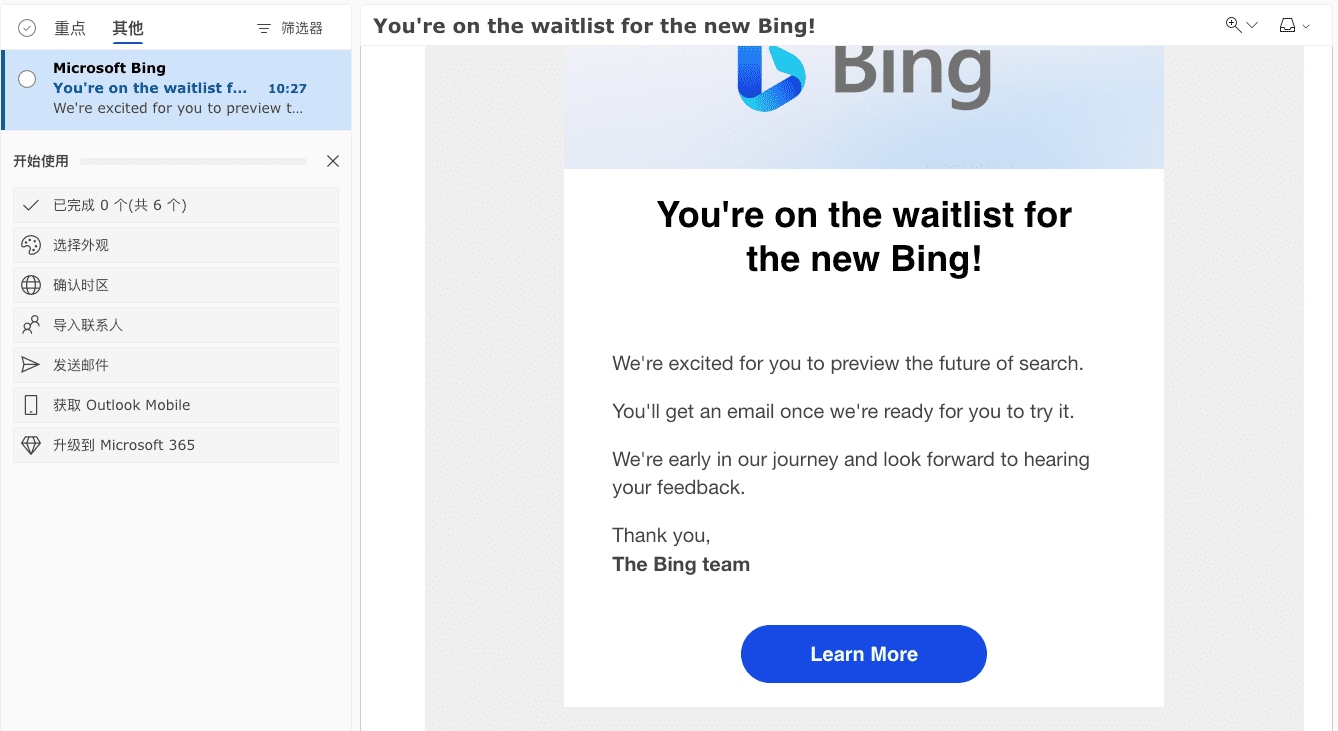
Task: Click the palette icon for 选择外观
Action: click(31, 245)
